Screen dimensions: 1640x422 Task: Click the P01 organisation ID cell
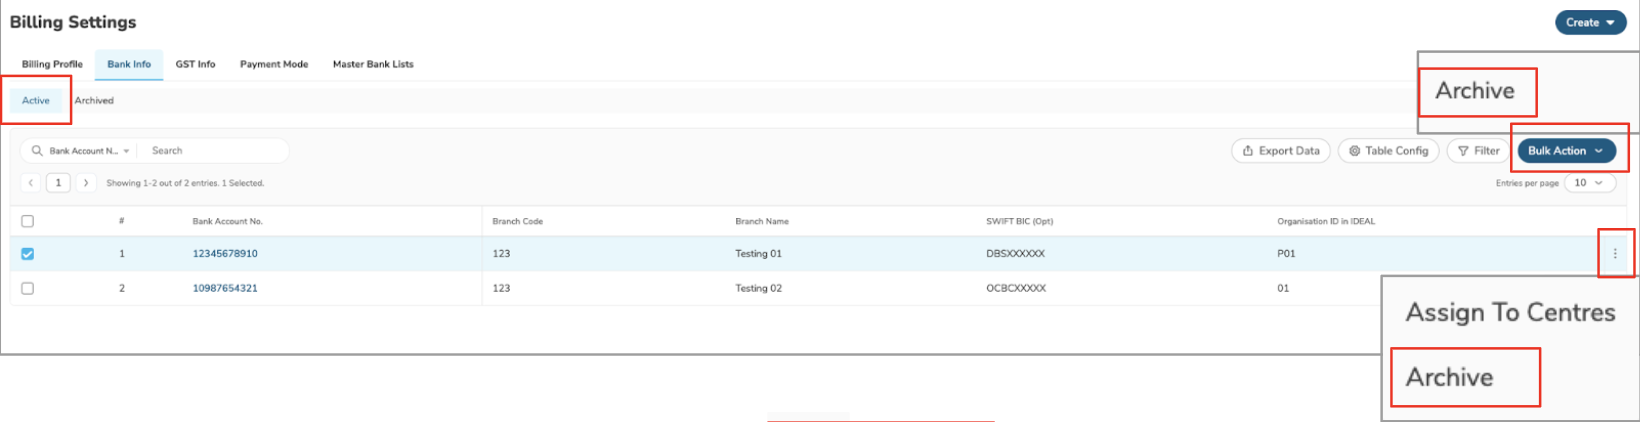point(1286,254)
